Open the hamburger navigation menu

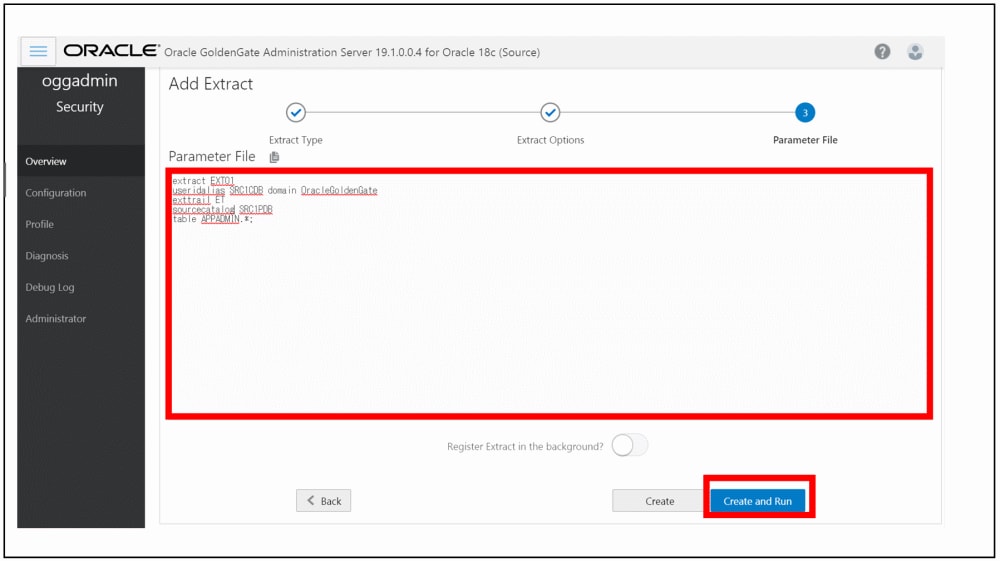(38, 51)
